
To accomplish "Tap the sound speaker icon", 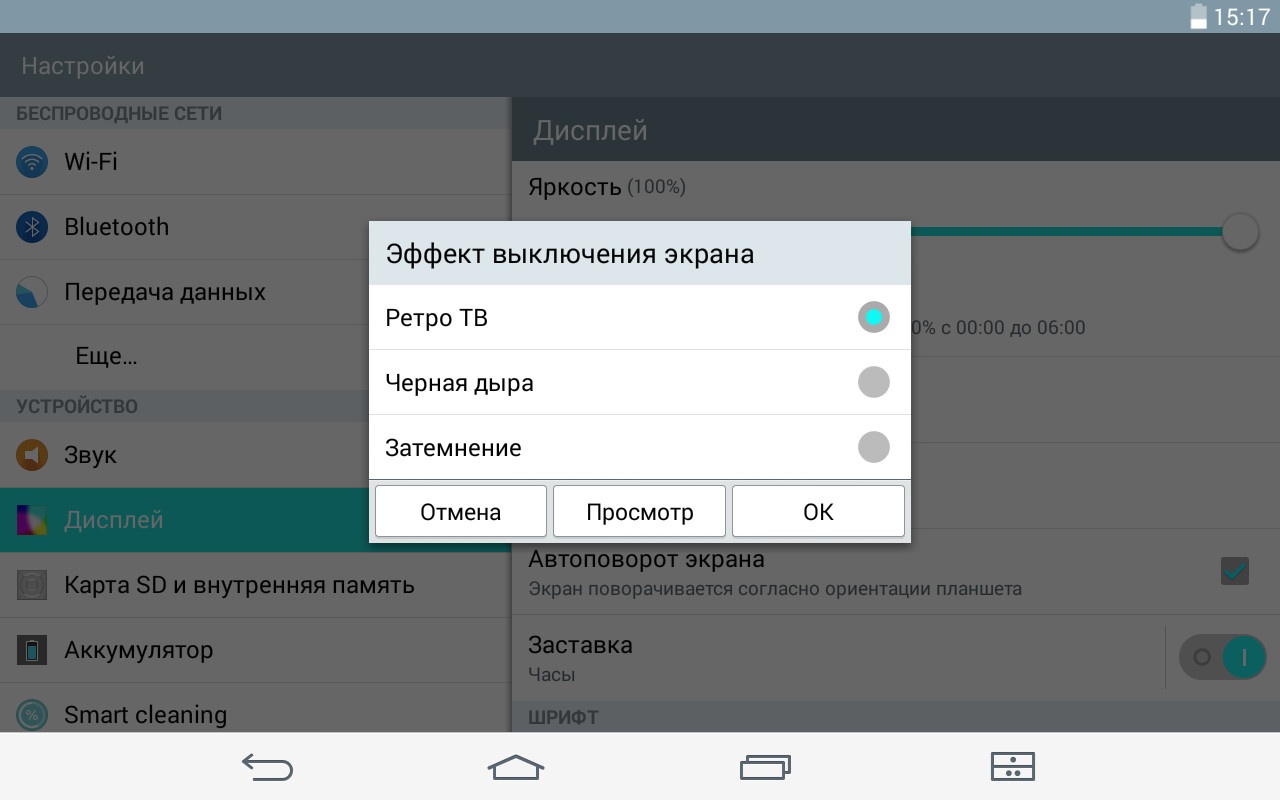I will click(x=32, y=455).
